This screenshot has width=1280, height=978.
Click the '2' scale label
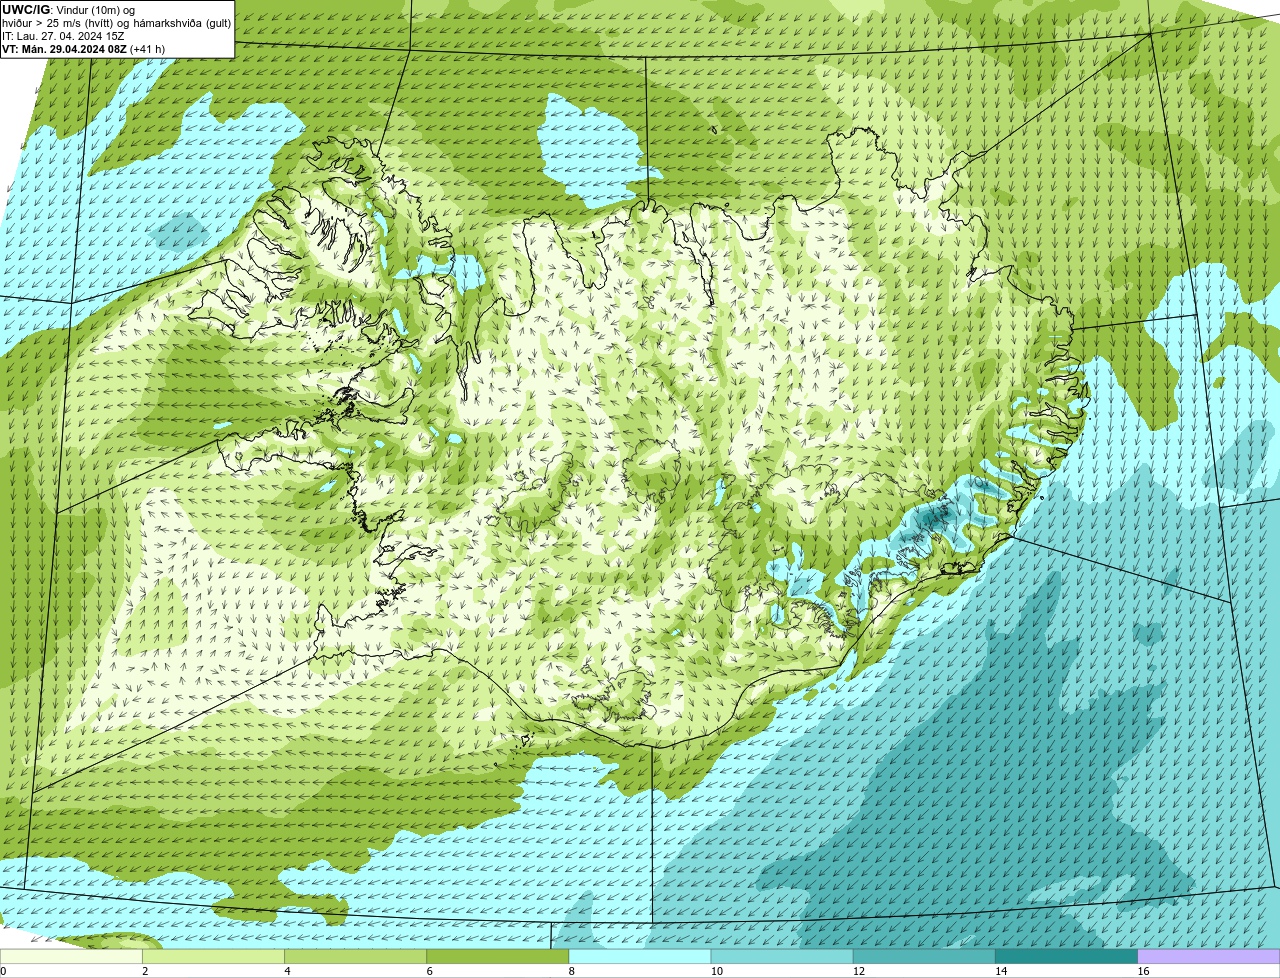pos(145,971)
